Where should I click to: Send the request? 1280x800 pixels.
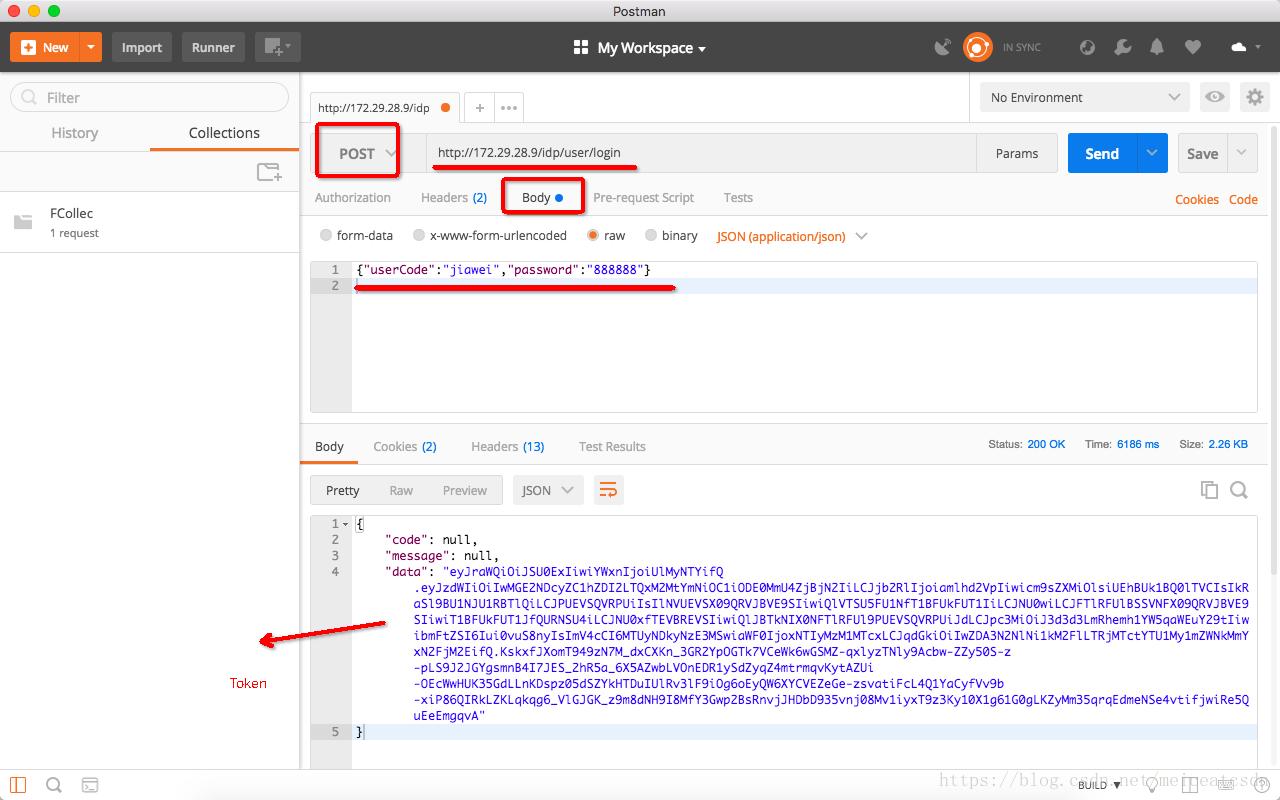(1102, 153)
